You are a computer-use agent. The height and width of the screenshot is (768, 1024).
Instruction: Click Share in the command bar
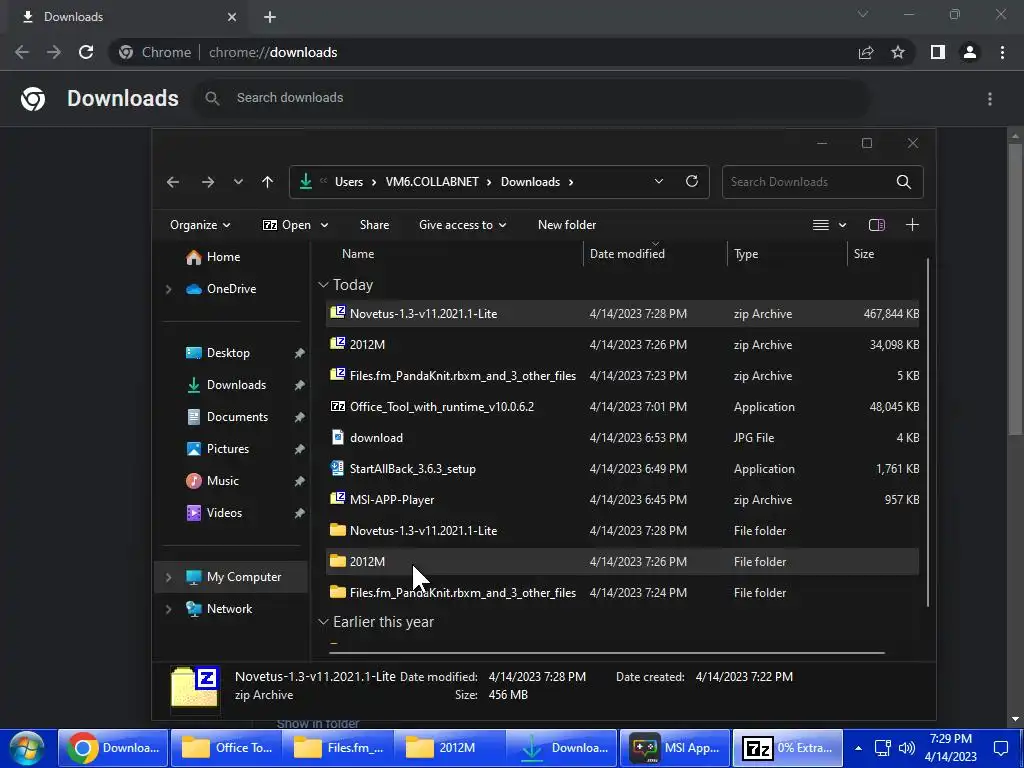[x=374, y=225]
